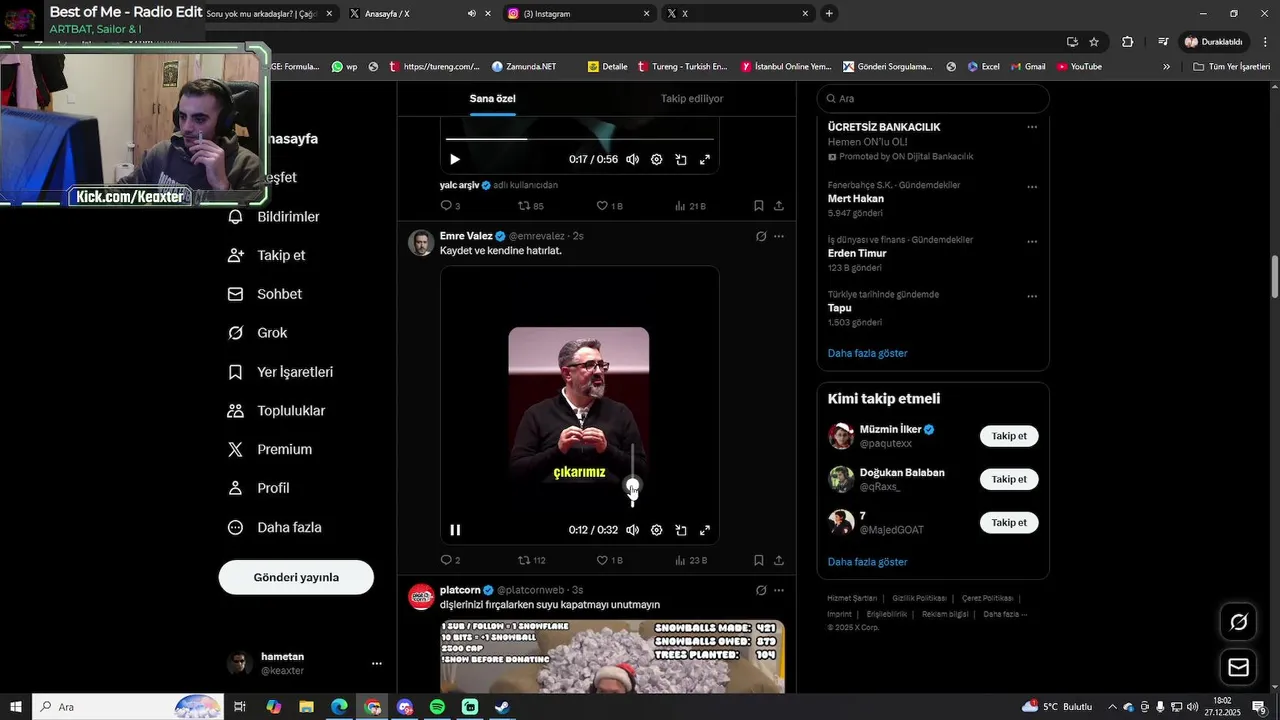1280x720 pixels.
Task: Open settings on yalc arşiv video
Action: [x=657, y=159]
